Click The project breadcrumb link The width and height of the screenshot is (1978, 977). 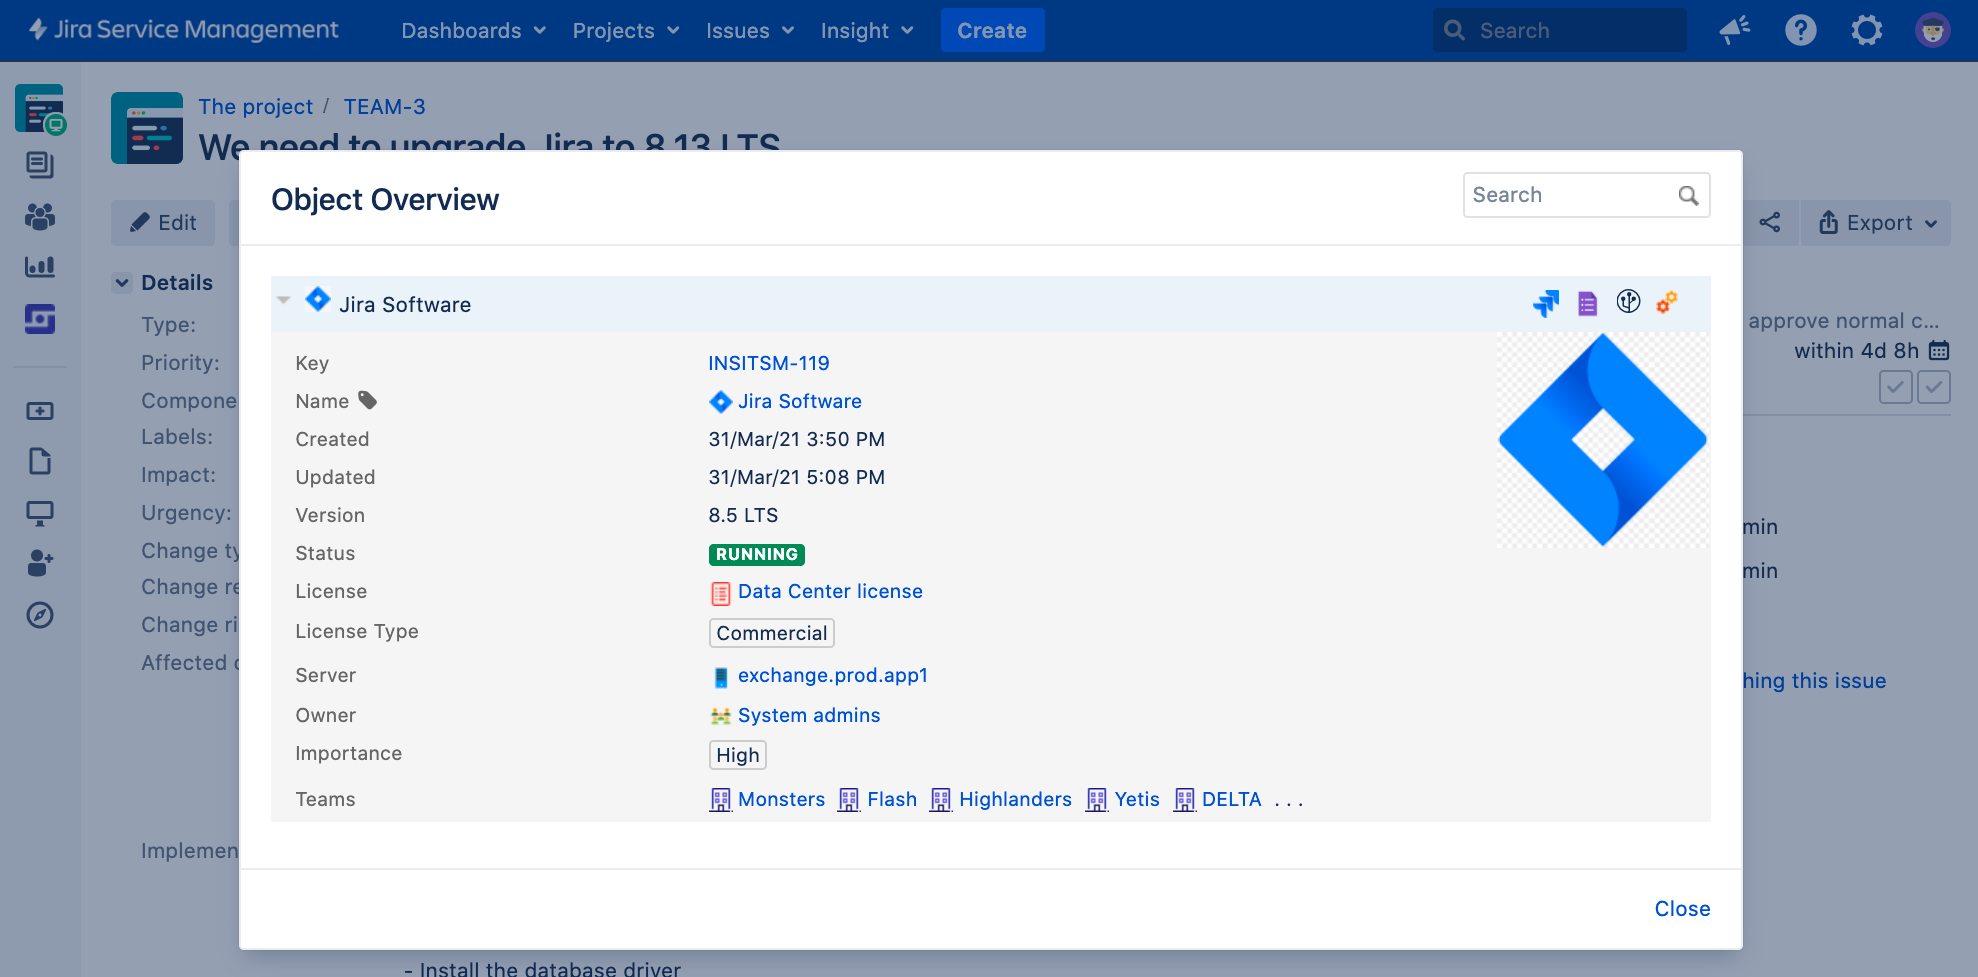[x=255, y=106]
